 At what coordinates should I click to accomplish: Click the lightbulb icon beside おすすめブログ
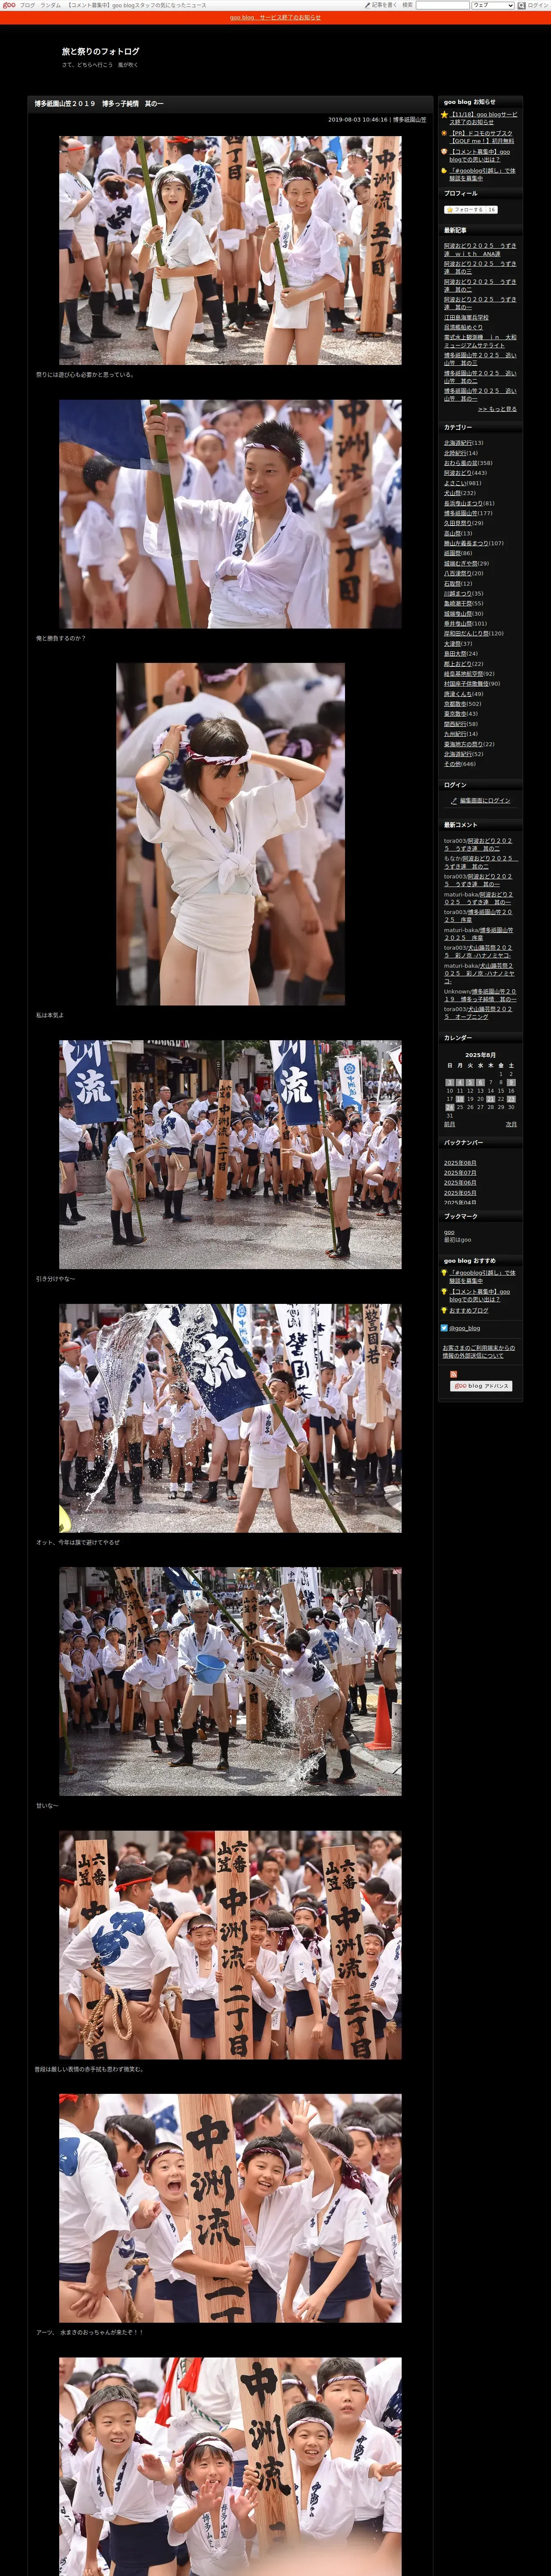click(x=444, y=1310)
